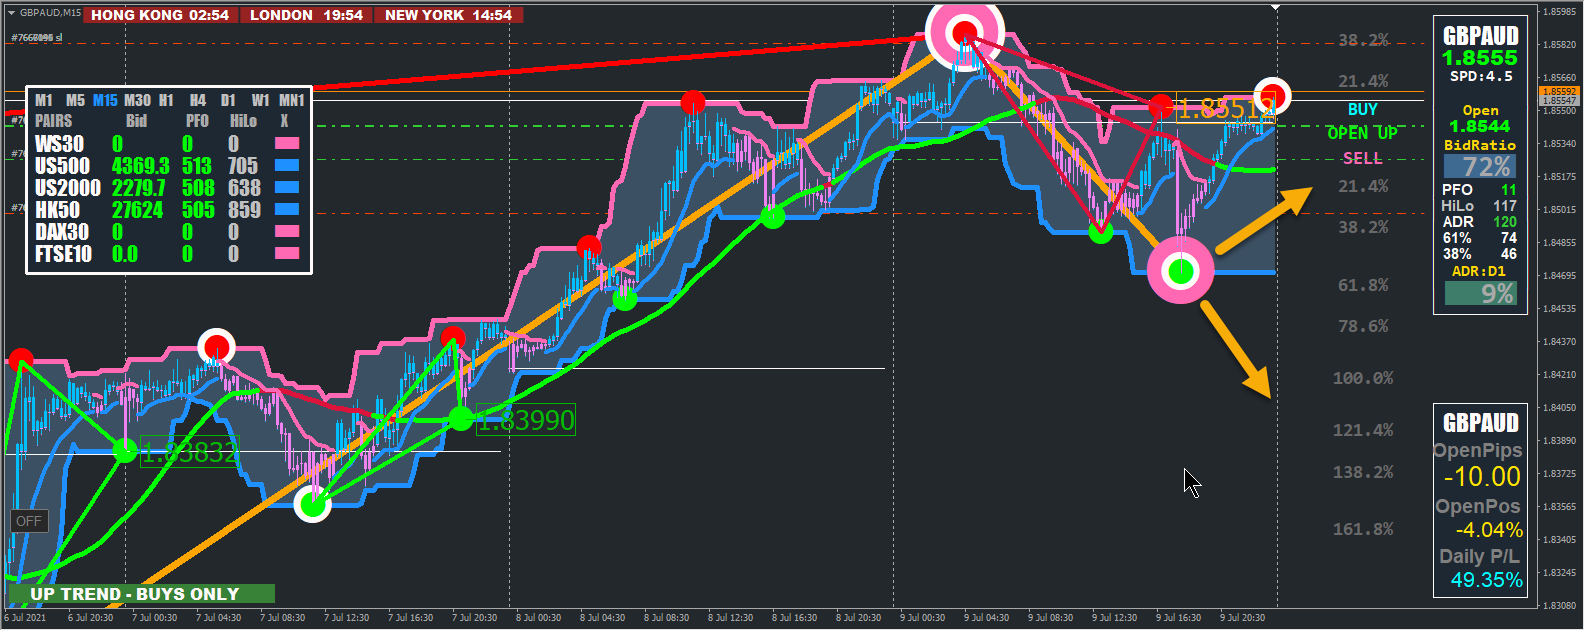Click the green 1.83990 price label
1585x631 pixels.
point(526,420)
